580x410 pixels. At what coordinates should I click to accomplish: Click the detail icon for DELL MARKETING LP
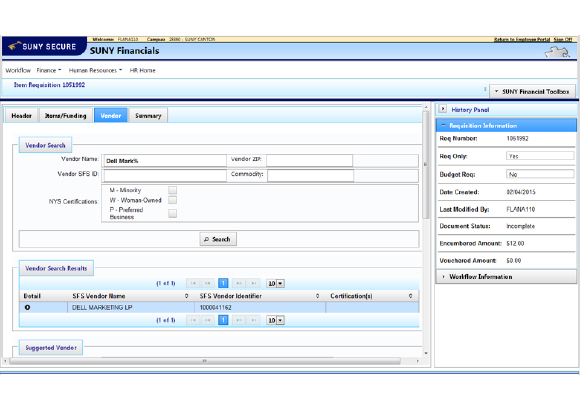click(27, 307)
